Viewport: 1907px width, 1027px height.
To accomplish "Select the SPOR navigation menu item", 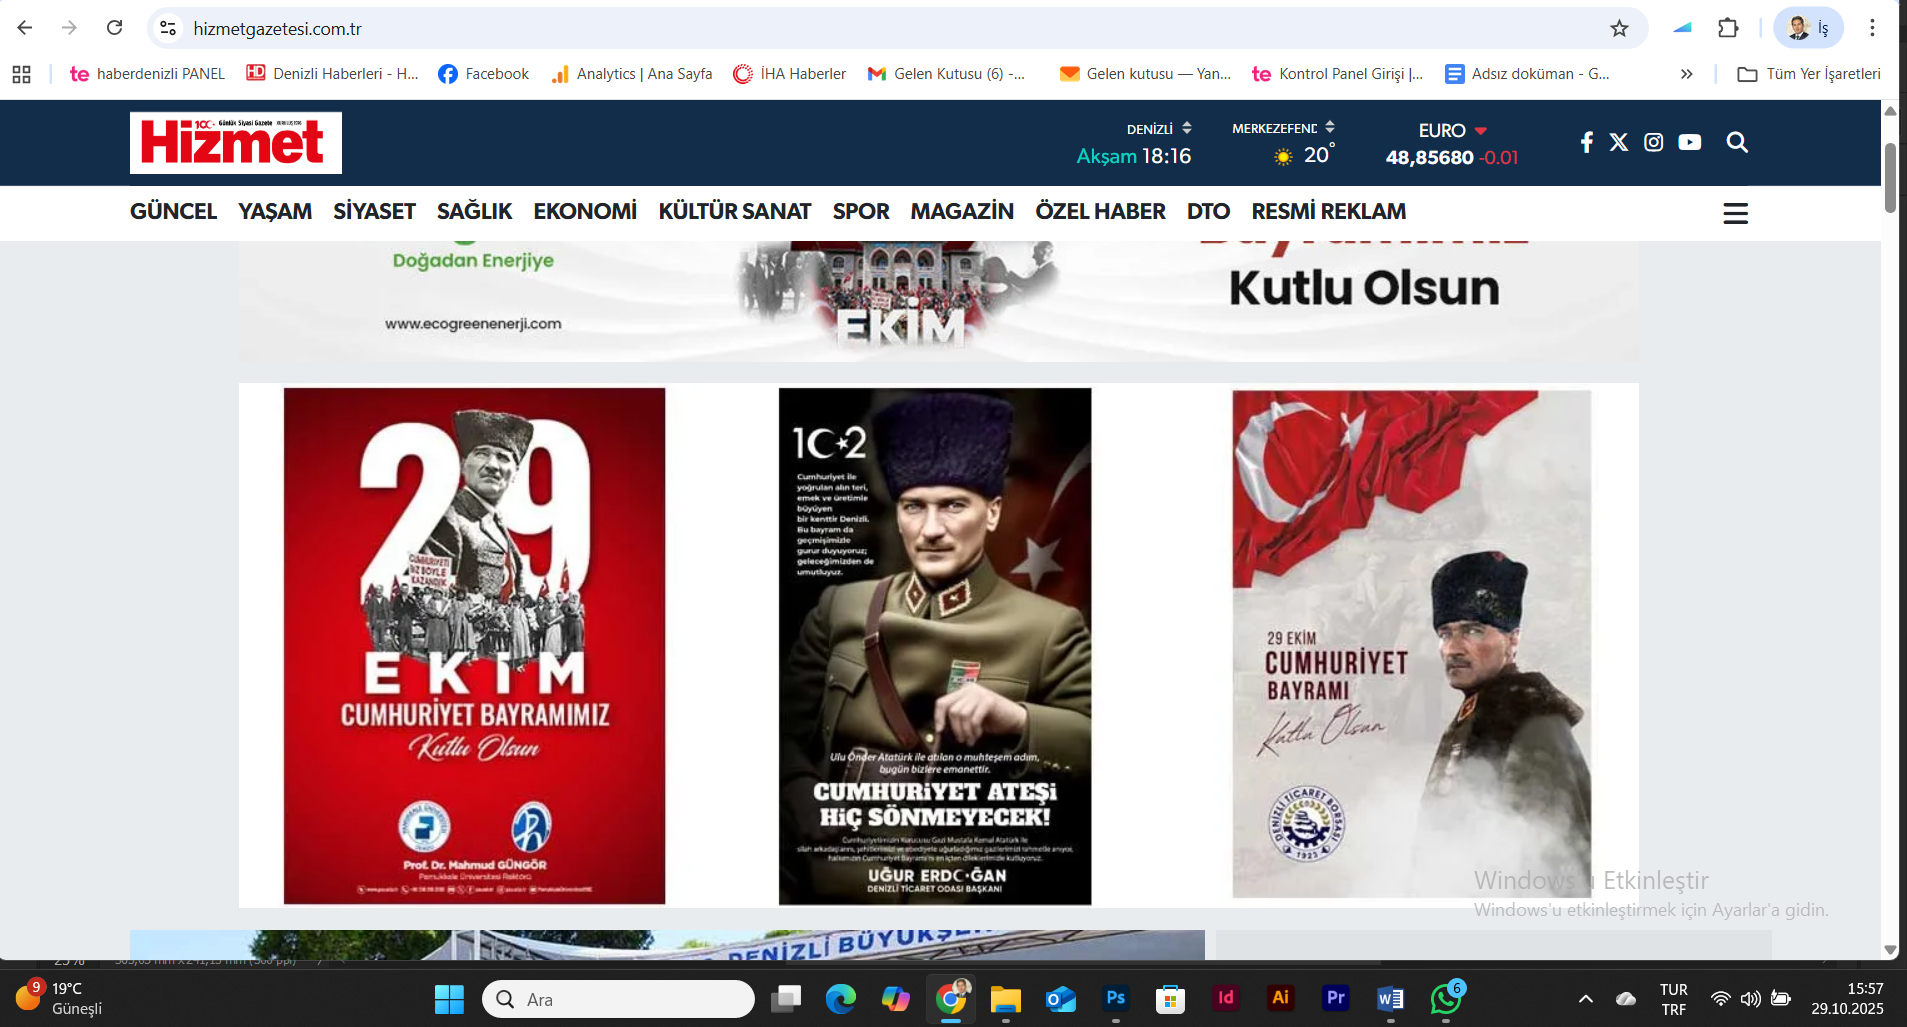I will tap(861, 212).
